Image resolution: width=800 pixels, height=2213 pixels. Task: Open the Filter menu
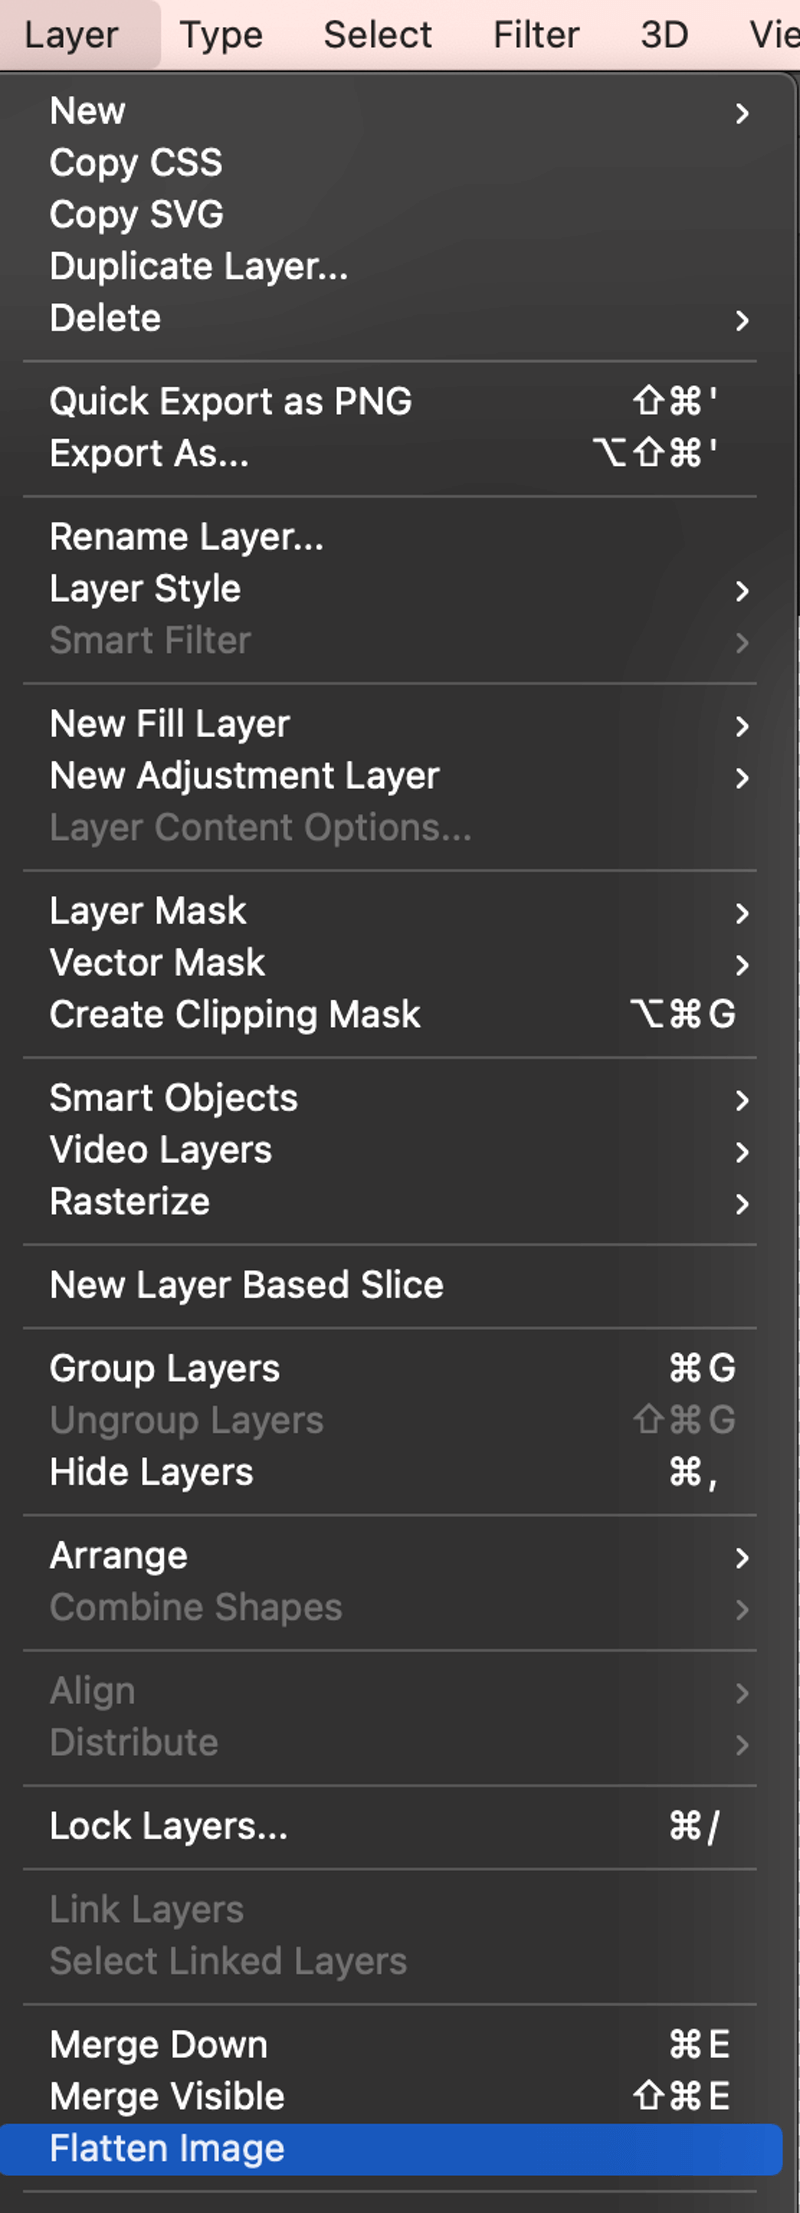pyautogui.click(x=535, y=33)
